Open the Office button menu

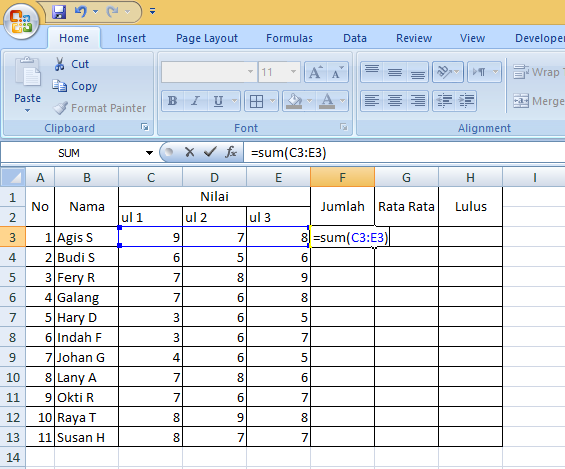click(x=21, y=22)
